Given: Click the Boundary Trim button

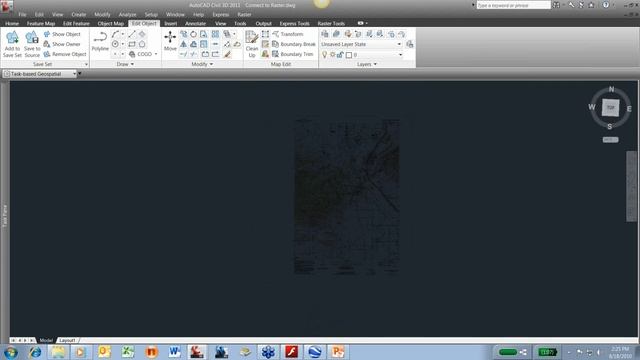Looking at the screenshot, I should coord(293,54).
